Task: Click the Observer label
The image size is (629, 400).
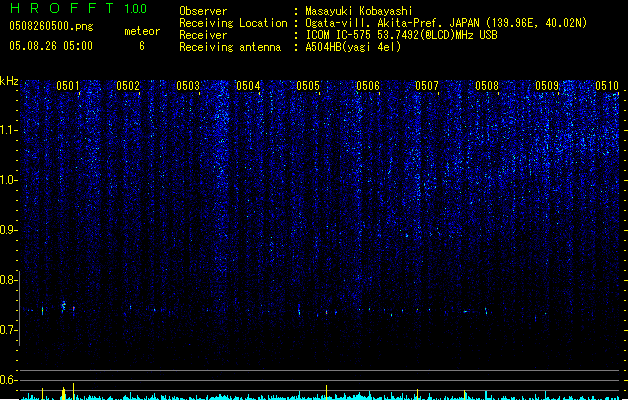Action: click(203, 11)
